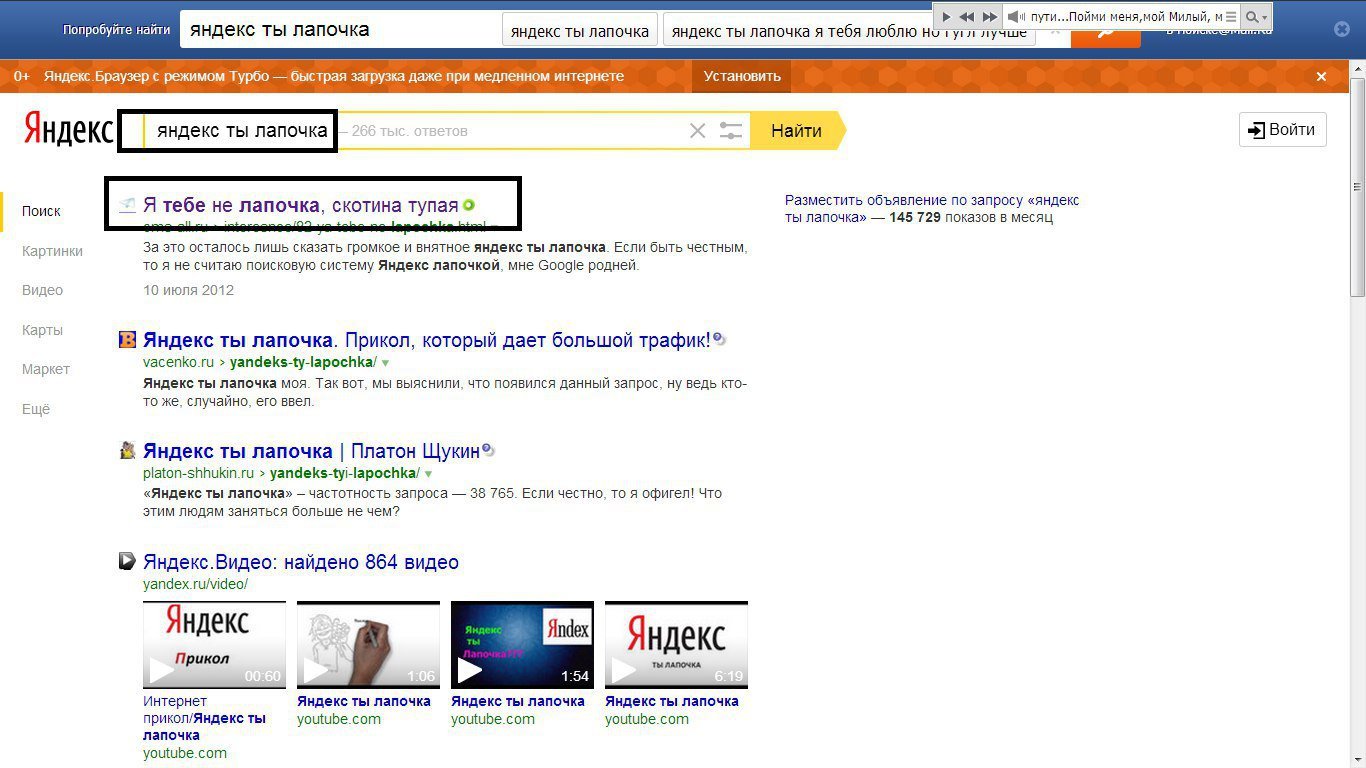
Task: Open 'Интернет прикол/Яндекс ты лапочка' video title
Action: pos(204,718)
